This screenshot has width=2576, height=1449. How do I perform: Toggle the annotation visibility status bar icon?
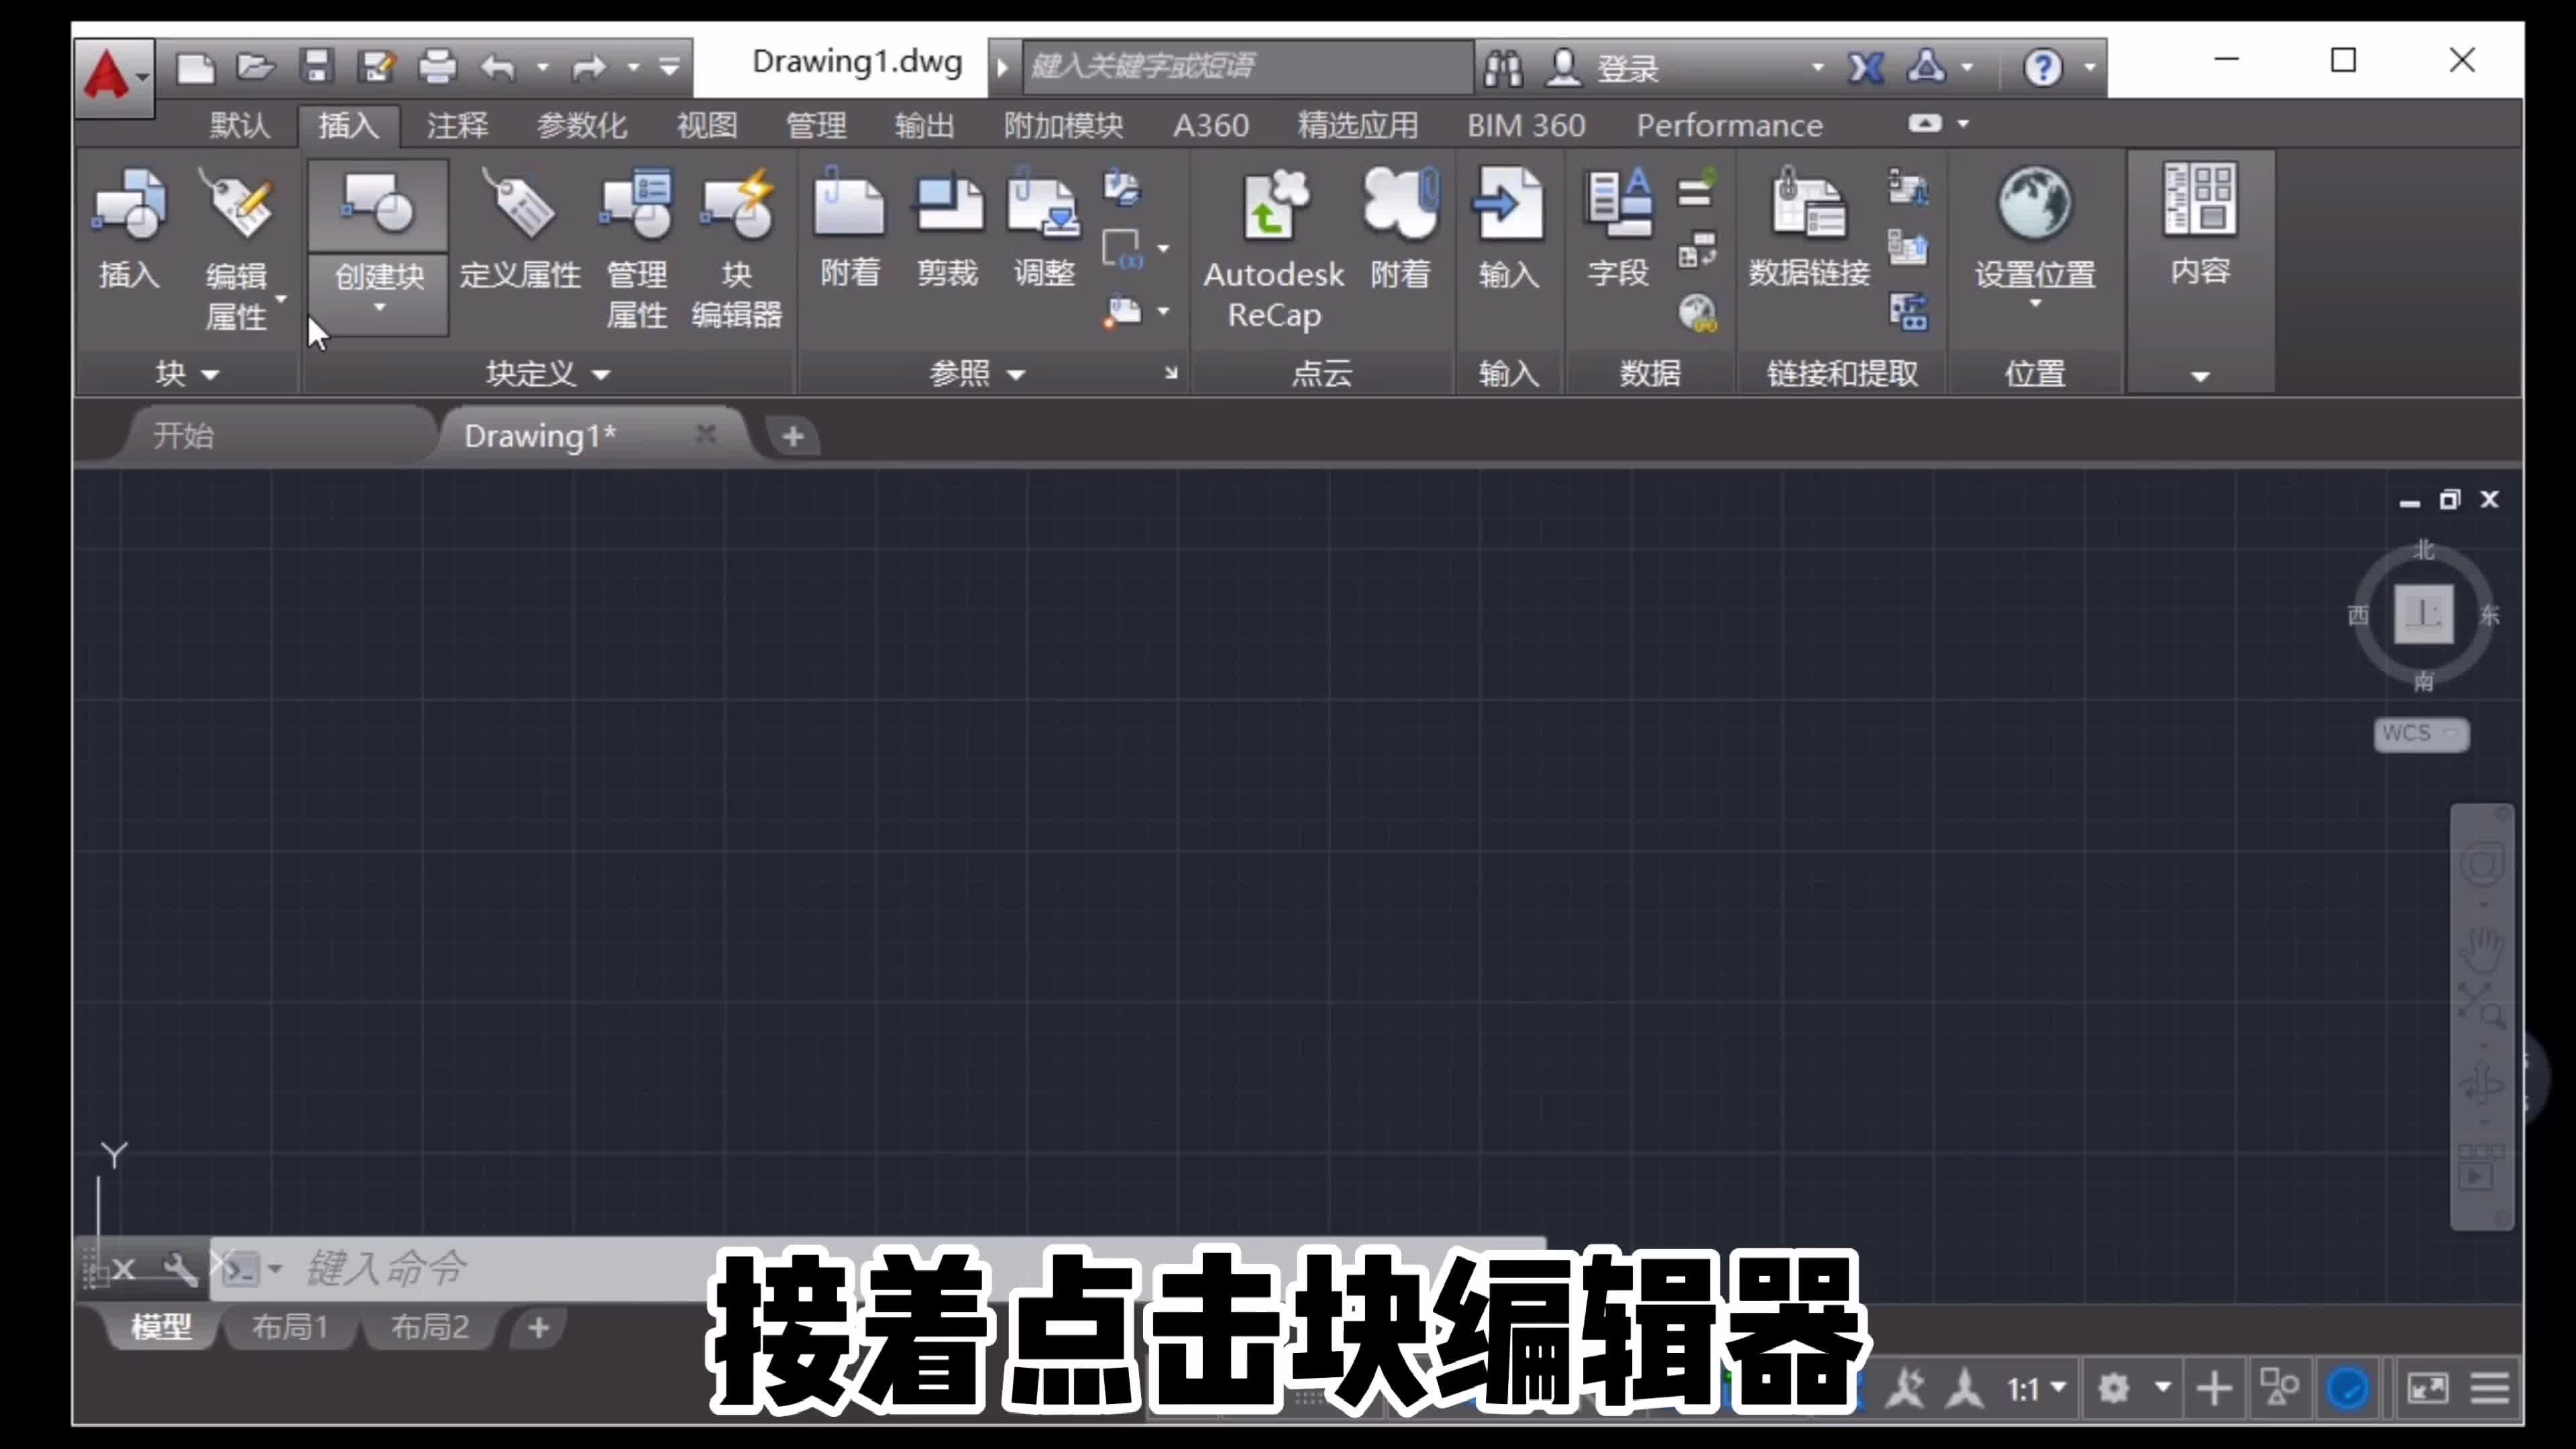tap(1906, 1388)
